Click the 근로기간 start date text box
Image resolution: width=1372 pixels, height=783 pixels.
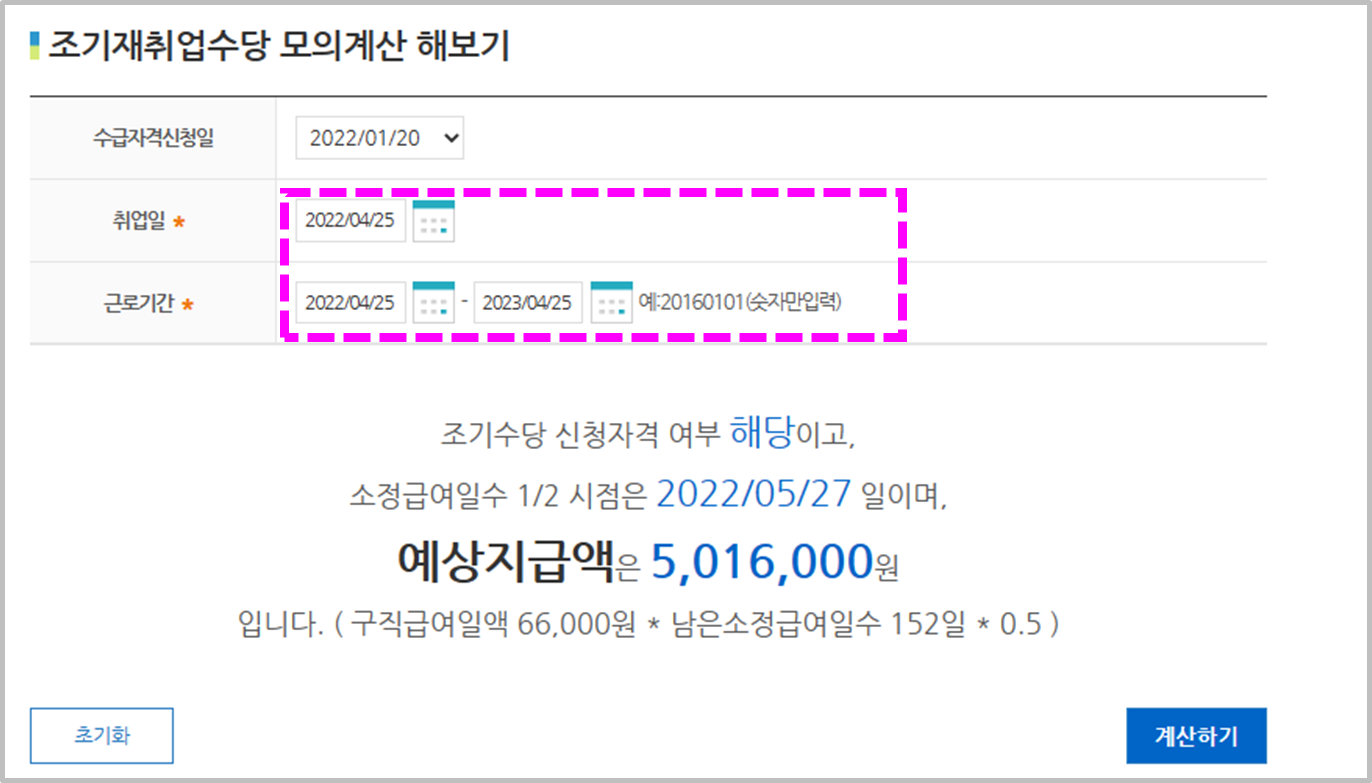click(x=350, y=302)
